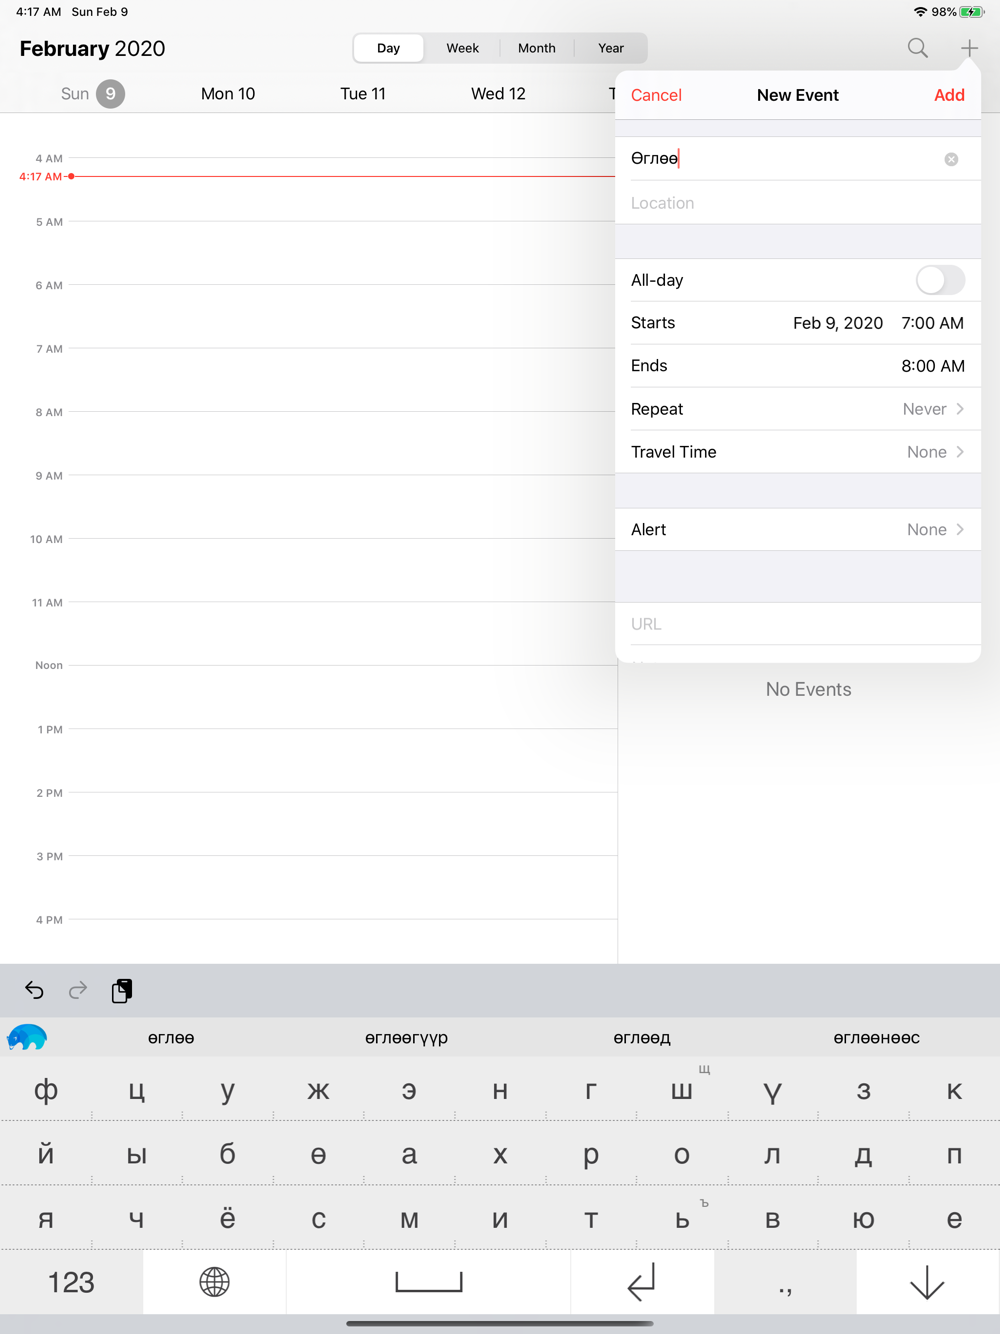Viewport: 1000px width, 1334px height.
Task: Tap the ү key
Action: click(773, 1090)
